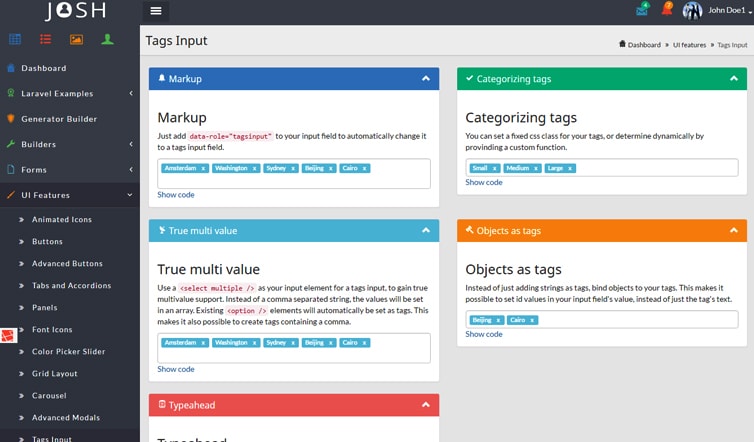Viewport: 754px width, 442px height.
Task: Click the home icon in breadcrumb
Action: pyautogui.click(x=623, y=45)
